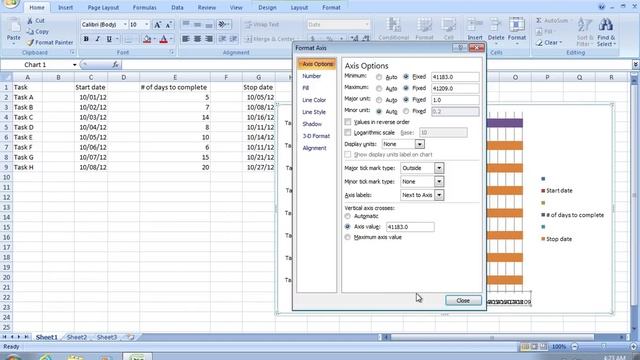The height and width of the screenshot is (360, 640).
Task: Select Maximum axis value radio
Action: click(347, 237)
